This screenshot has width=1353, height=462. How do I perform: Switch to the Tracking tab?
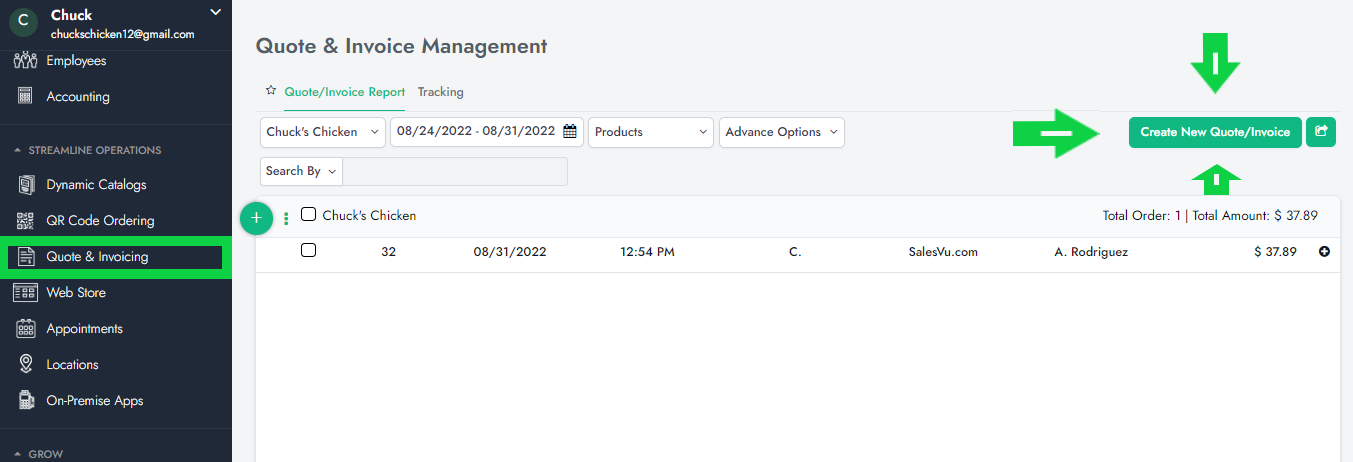[440, 92]
